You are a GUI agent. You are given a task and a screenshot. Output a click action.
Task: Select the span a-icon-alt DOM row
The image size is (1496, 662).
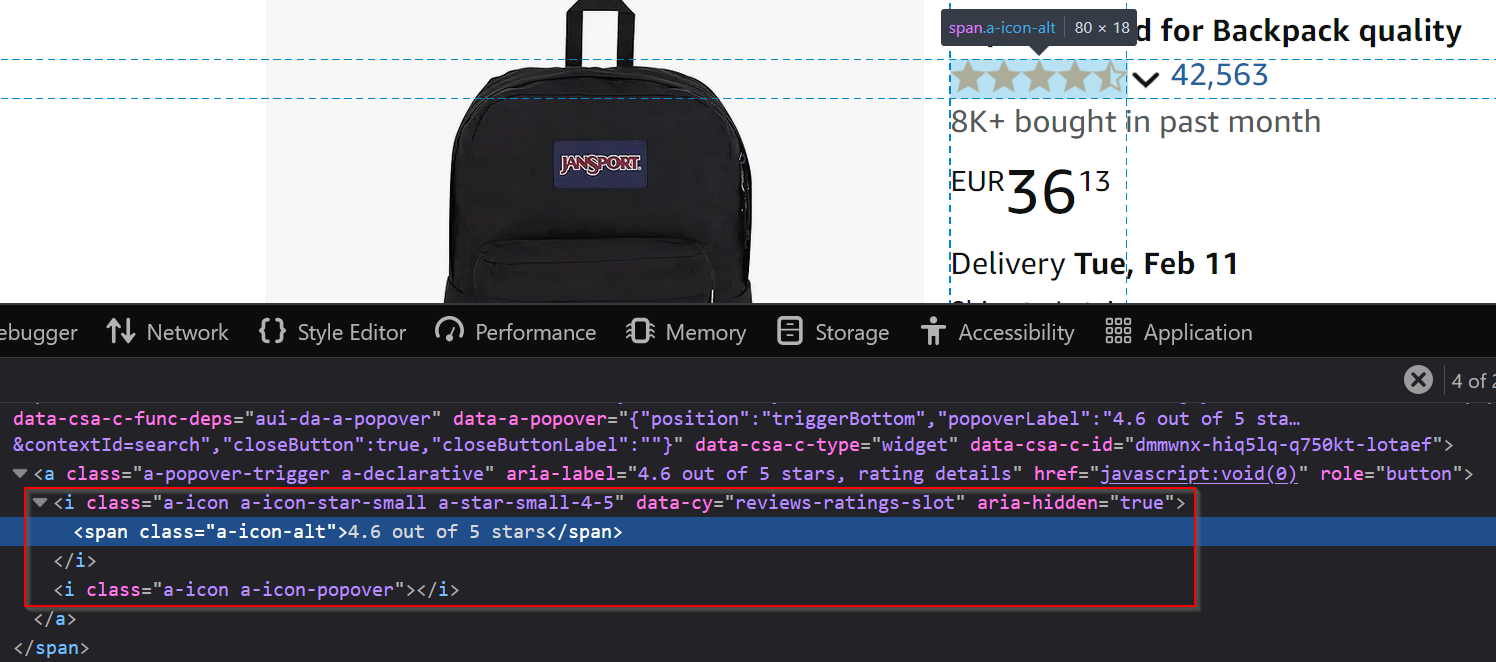(x=348, y=532)
